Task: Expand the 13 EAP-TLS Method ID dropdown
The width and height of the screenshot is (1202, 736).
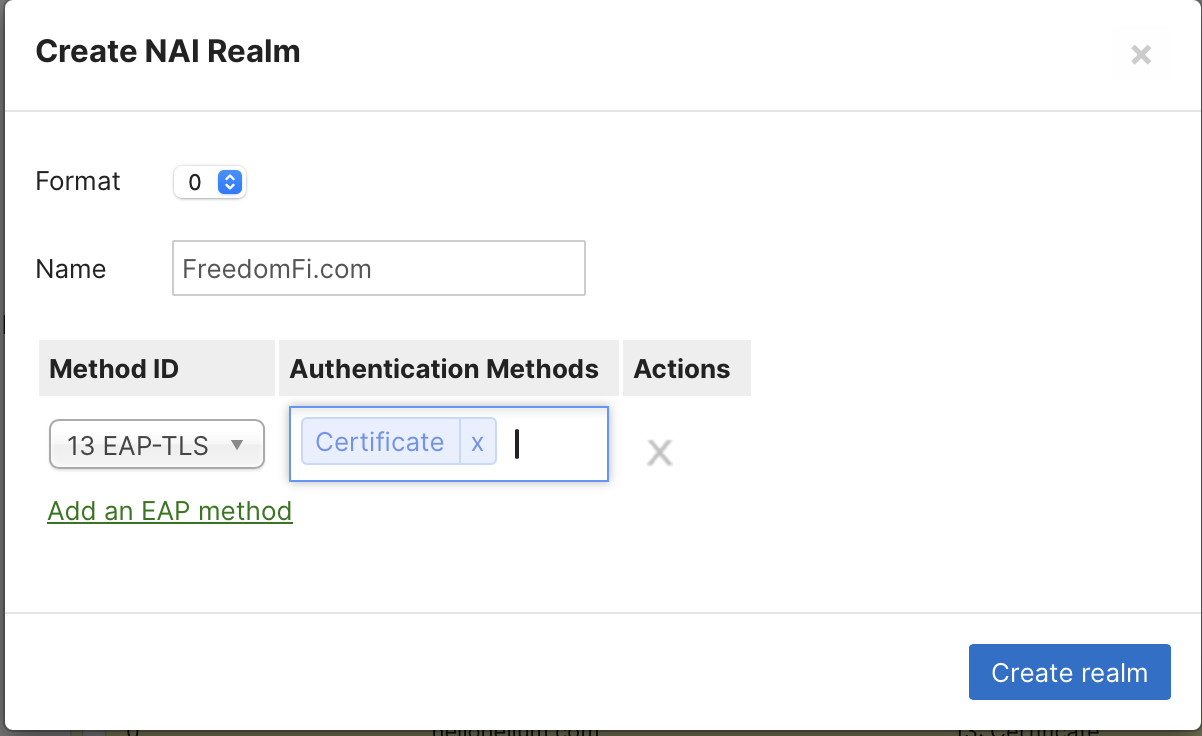Action: click(157, 444)
